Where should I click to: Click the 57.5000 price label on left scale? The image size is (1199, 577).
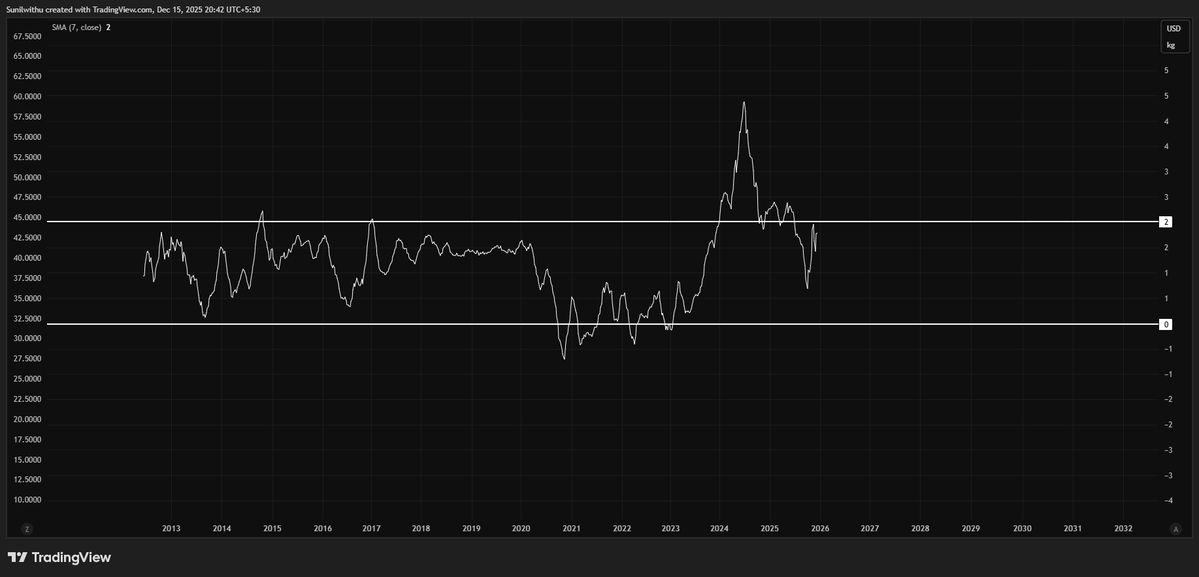(x=28, y=117)
